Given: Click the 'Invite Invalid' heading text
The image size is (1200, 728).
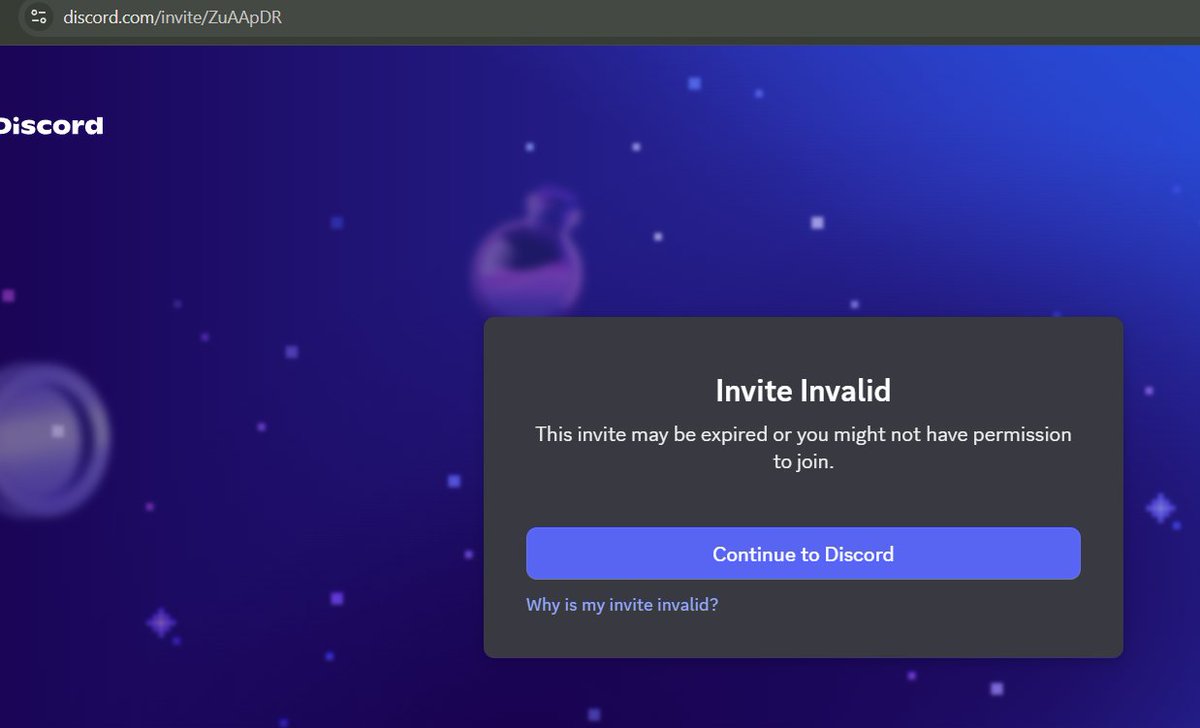Looking at the screenshot, I should (x=803, y=390).
